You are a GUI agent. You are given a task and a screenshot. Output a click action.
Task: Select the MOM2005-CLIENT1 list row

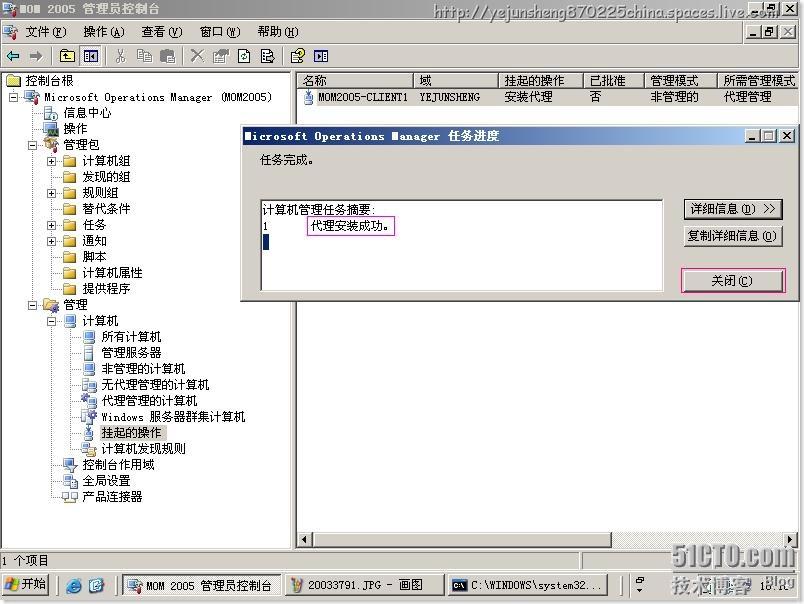pos(548,97)
